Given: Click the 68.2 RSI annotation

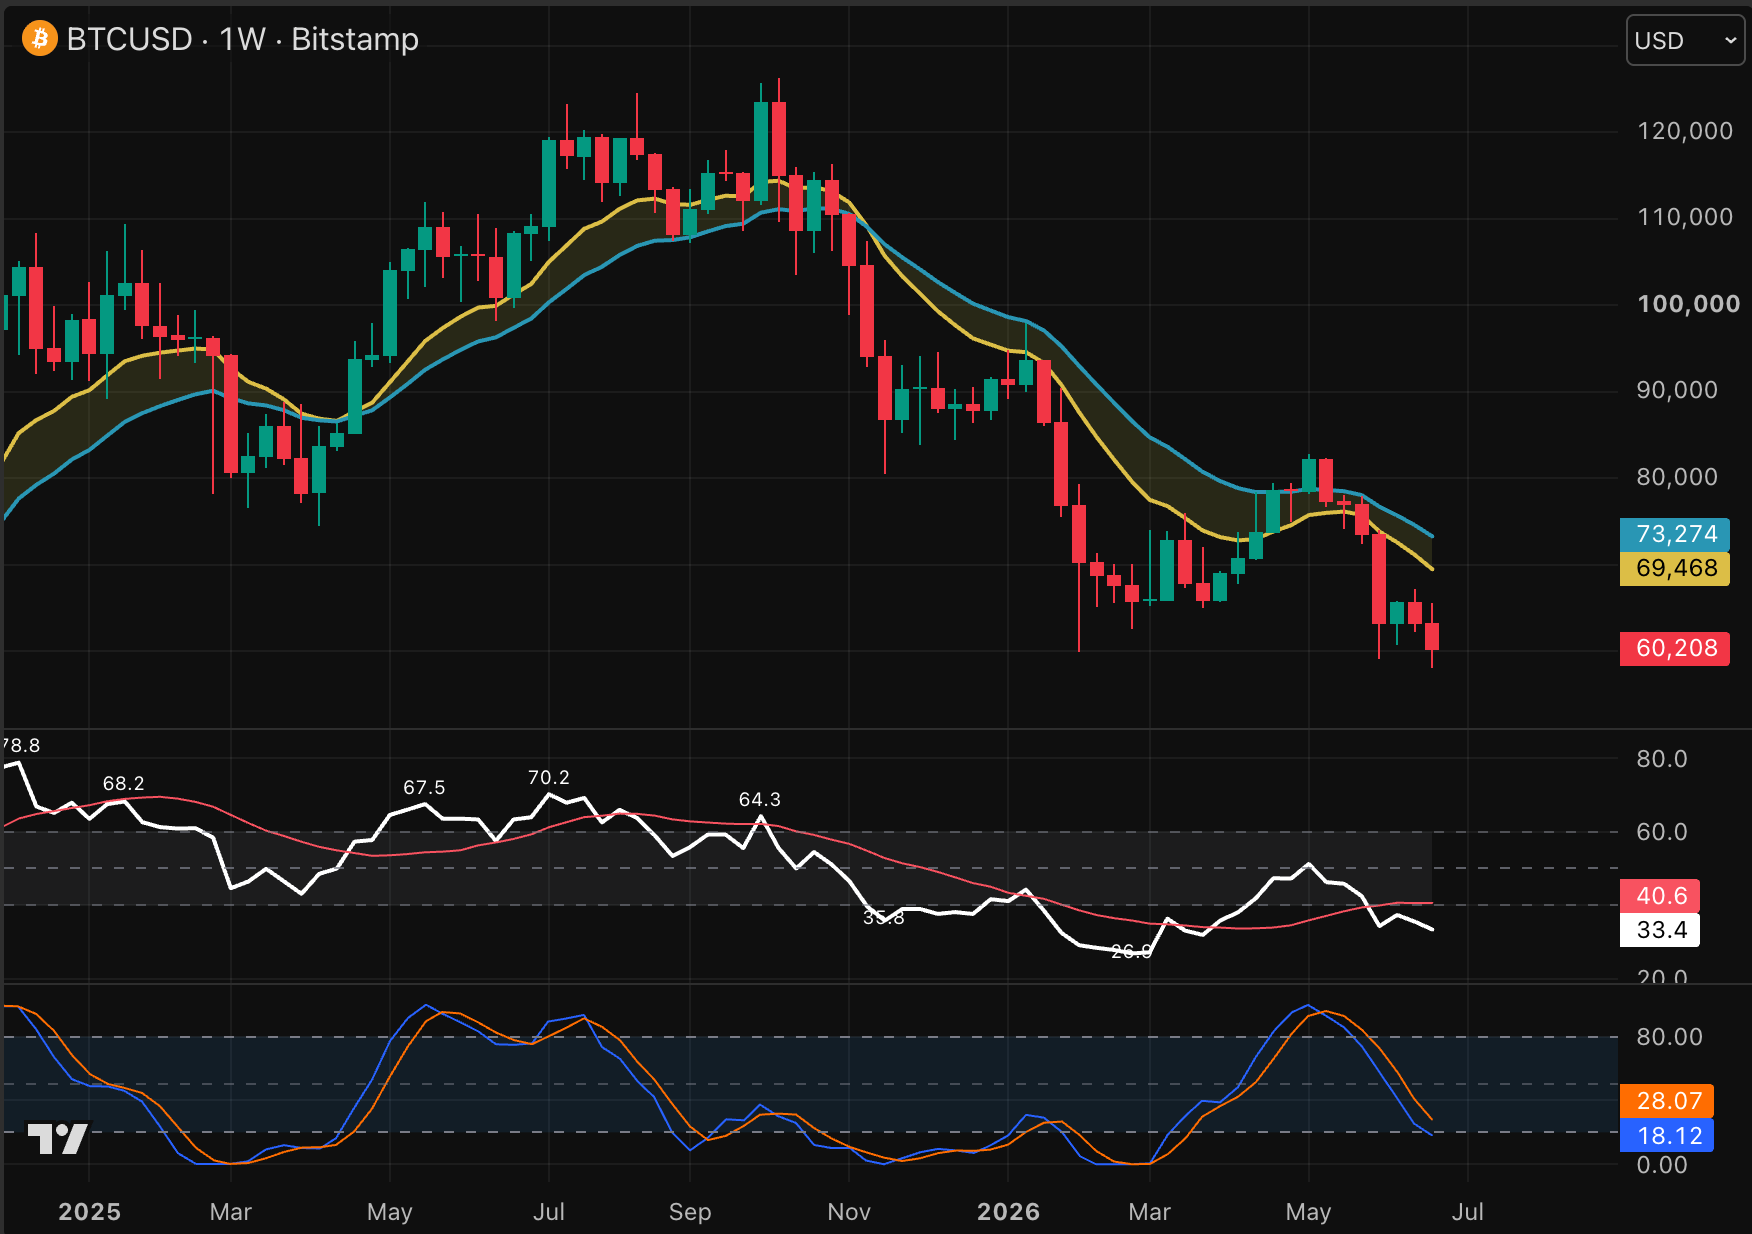Looking at the screenshot, I should (123, 783).
